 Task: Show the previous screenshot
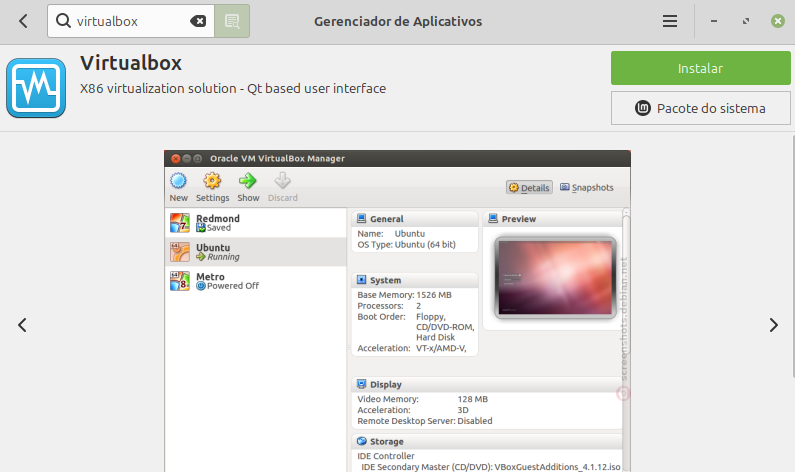(22, 325)
